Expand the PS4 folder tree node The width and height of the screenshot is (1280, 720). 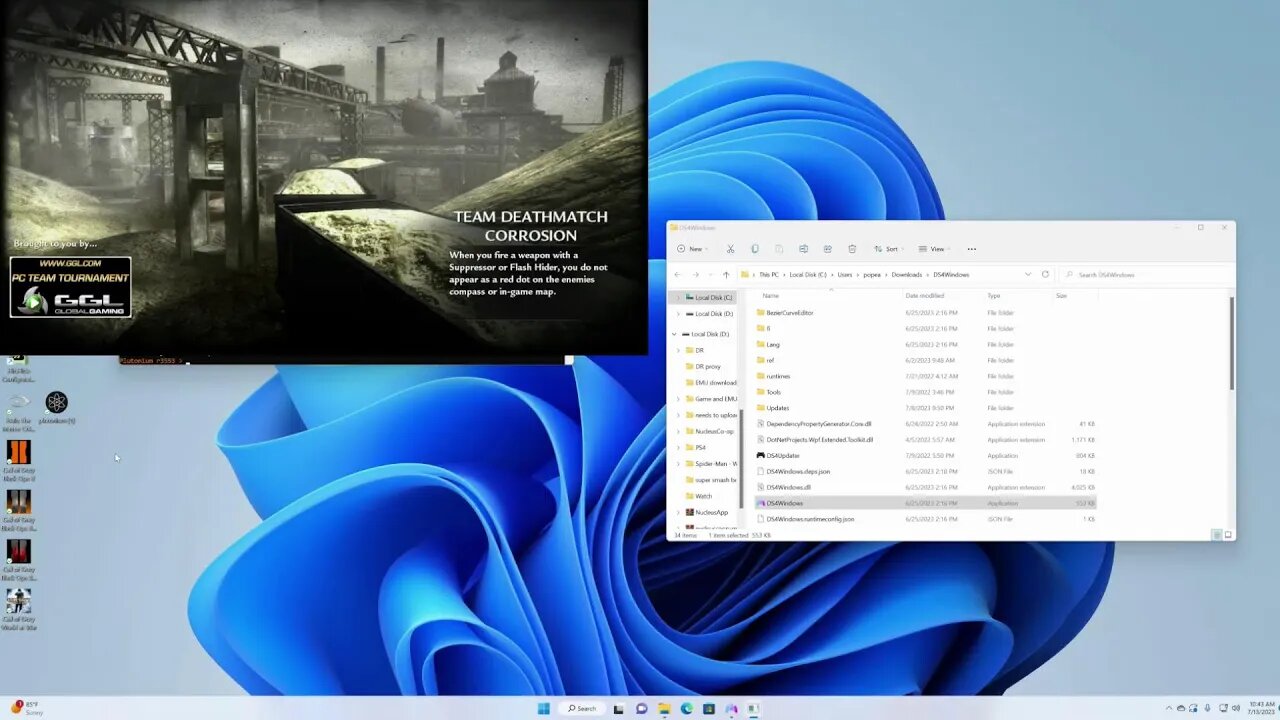(678, 447)
